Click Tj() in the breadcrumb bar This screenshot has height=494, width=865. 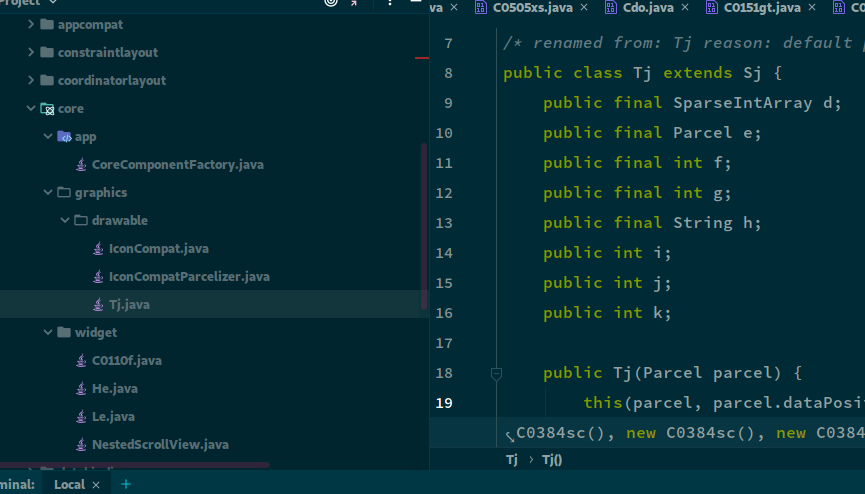pos(552,460)
